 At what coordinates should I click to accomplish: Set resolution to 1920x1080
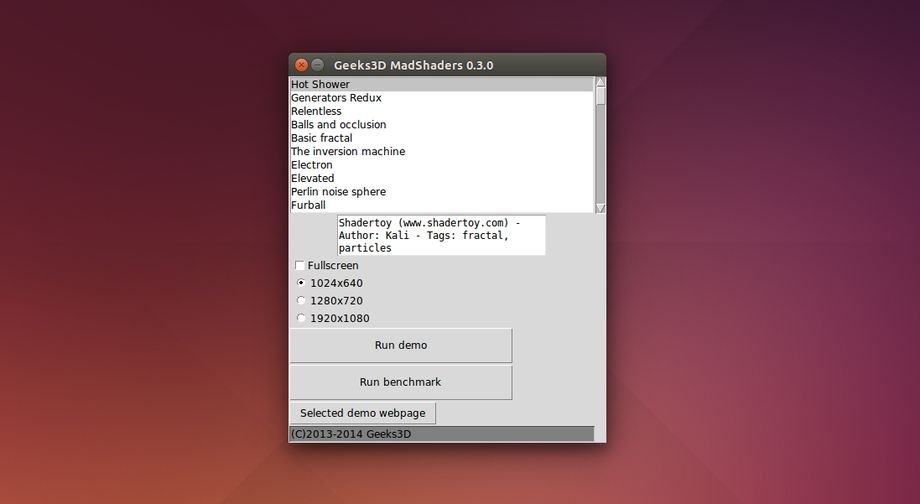pyautogui.click(x=301, y=318)
